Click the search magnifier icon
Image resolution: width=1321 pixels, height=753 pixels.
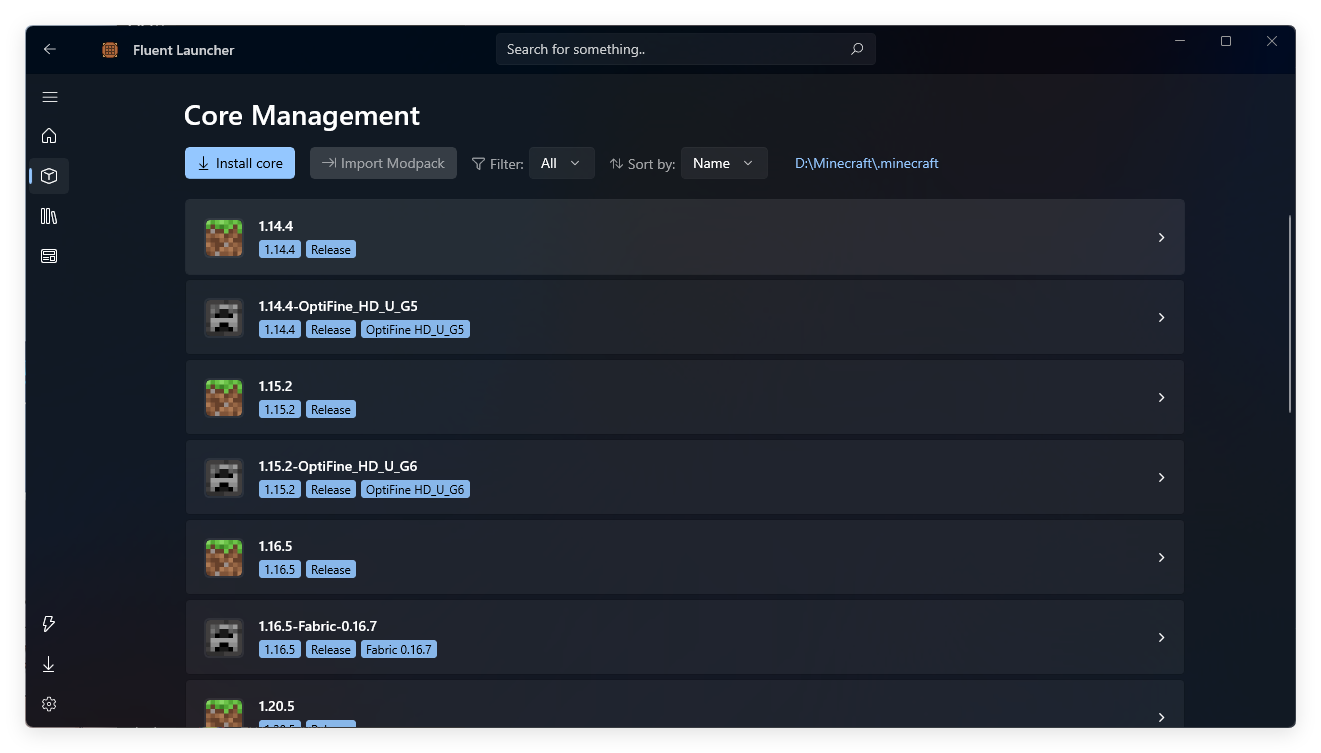pos(857,49)
